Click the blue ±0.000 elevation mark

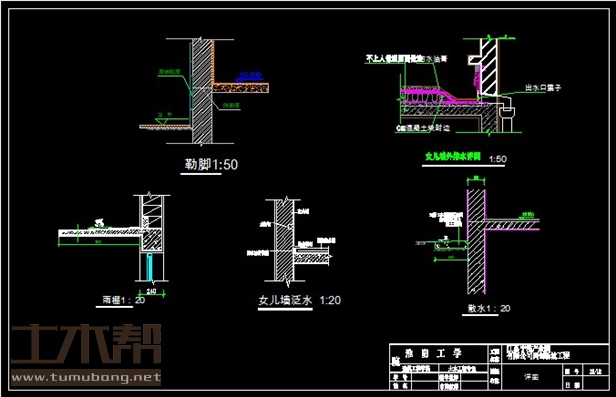[250, 75]
